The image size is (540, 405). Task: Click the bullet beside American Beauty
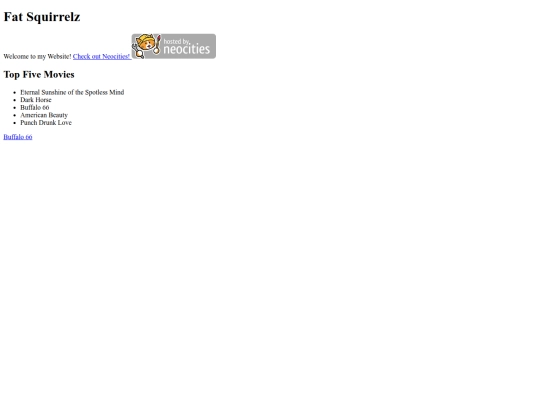[x=14, y=115]
